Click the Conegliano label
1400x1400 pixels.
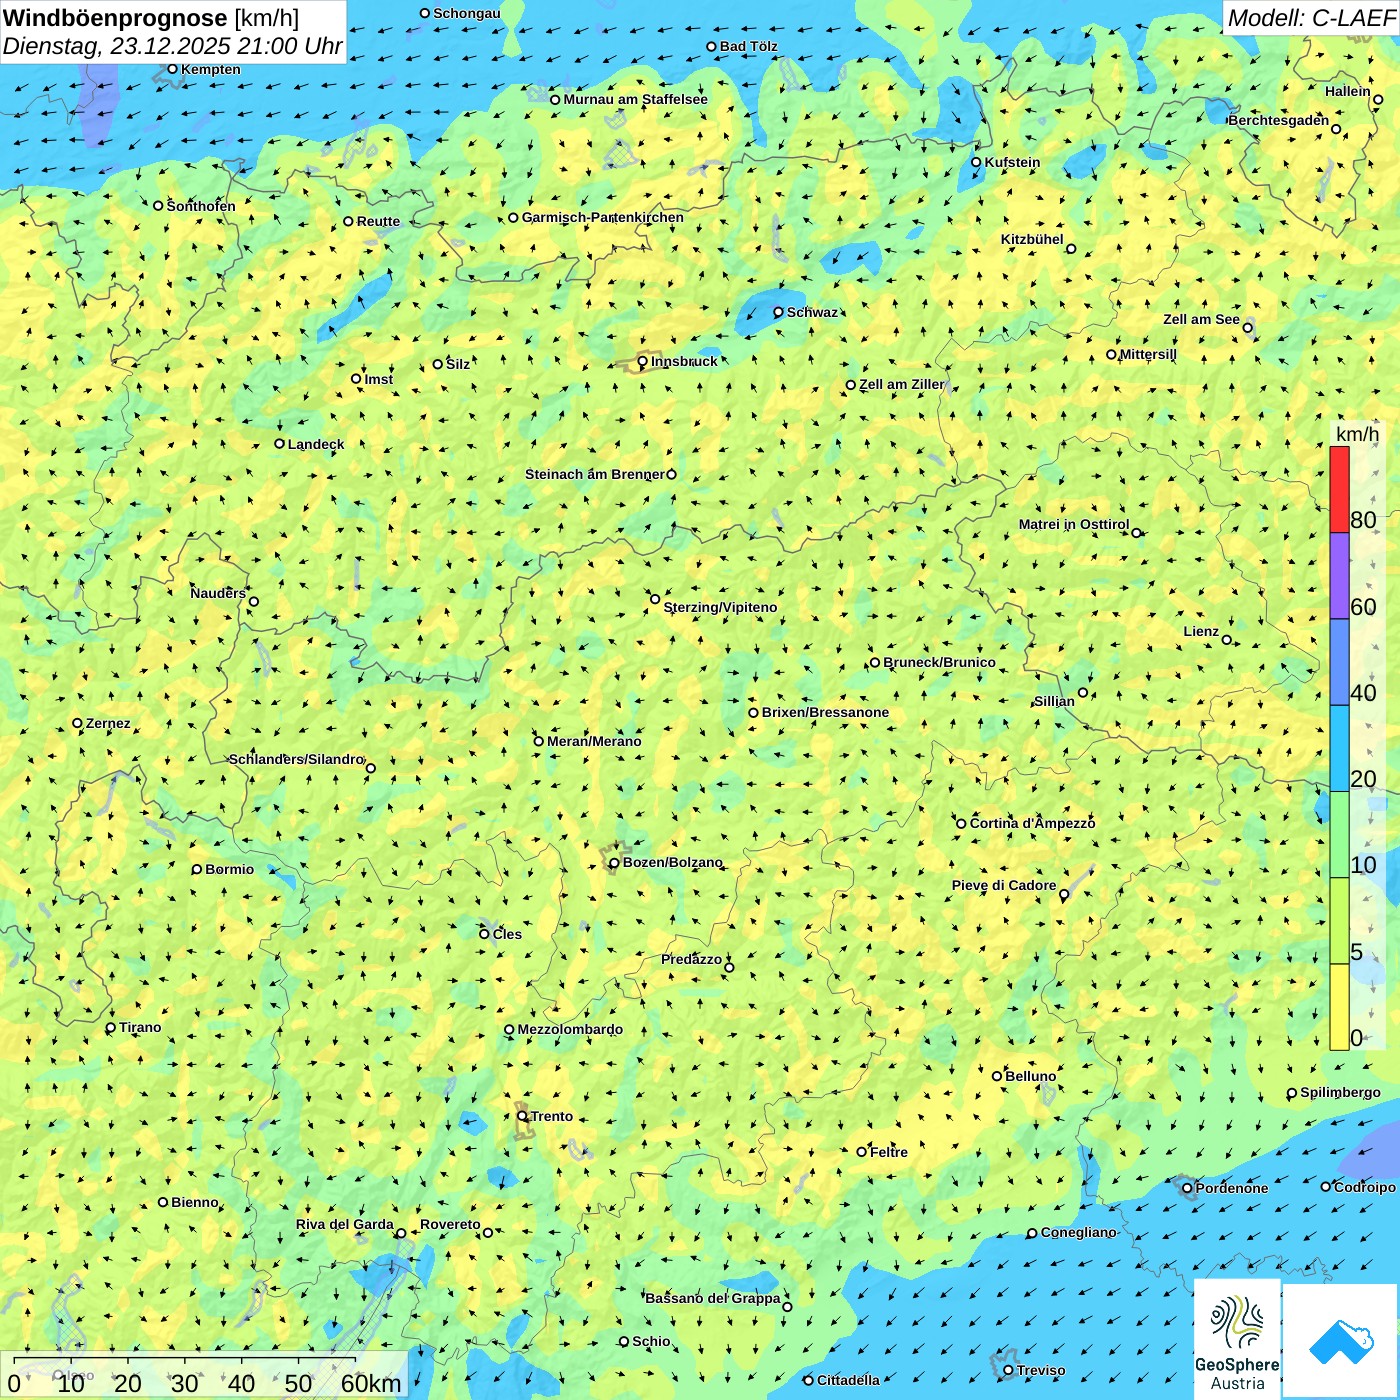pyautogui.click(x=1078, y=1232)
